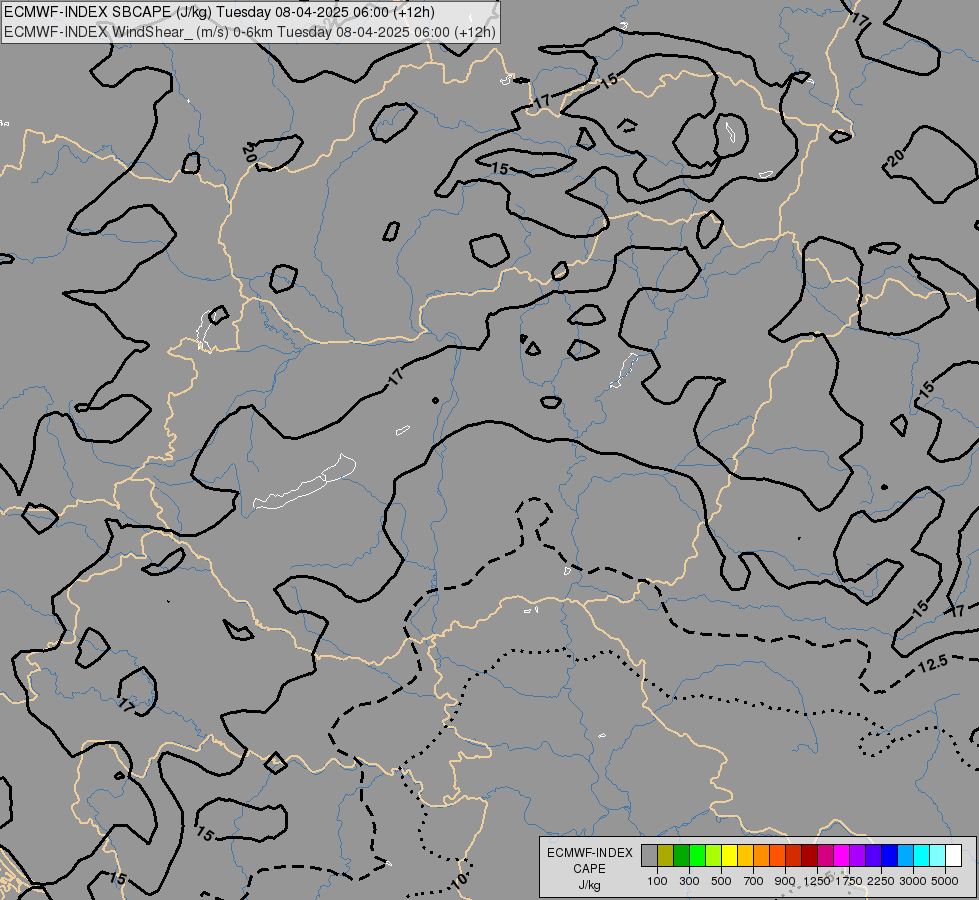Click the '10' dotted contour label
This screenshot has height=900, width=979.
460,881
